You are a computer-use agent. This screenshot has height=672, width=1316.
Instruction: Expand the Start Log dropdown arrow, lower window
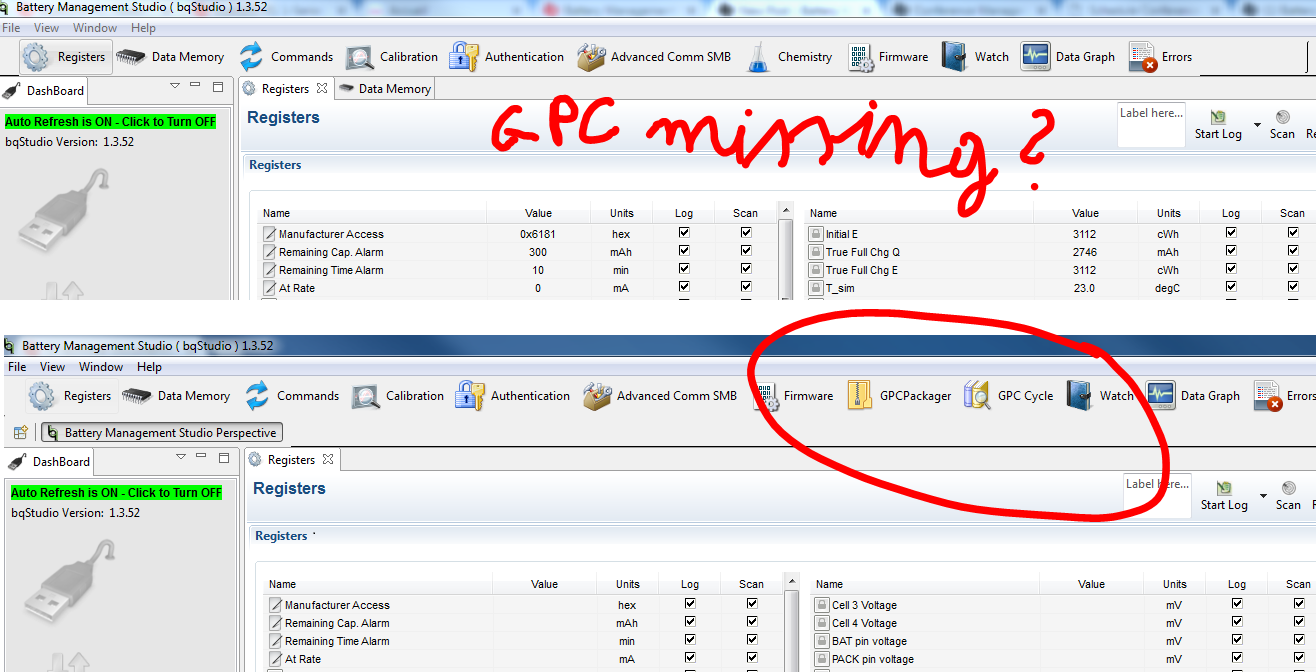click(1263, 496)
